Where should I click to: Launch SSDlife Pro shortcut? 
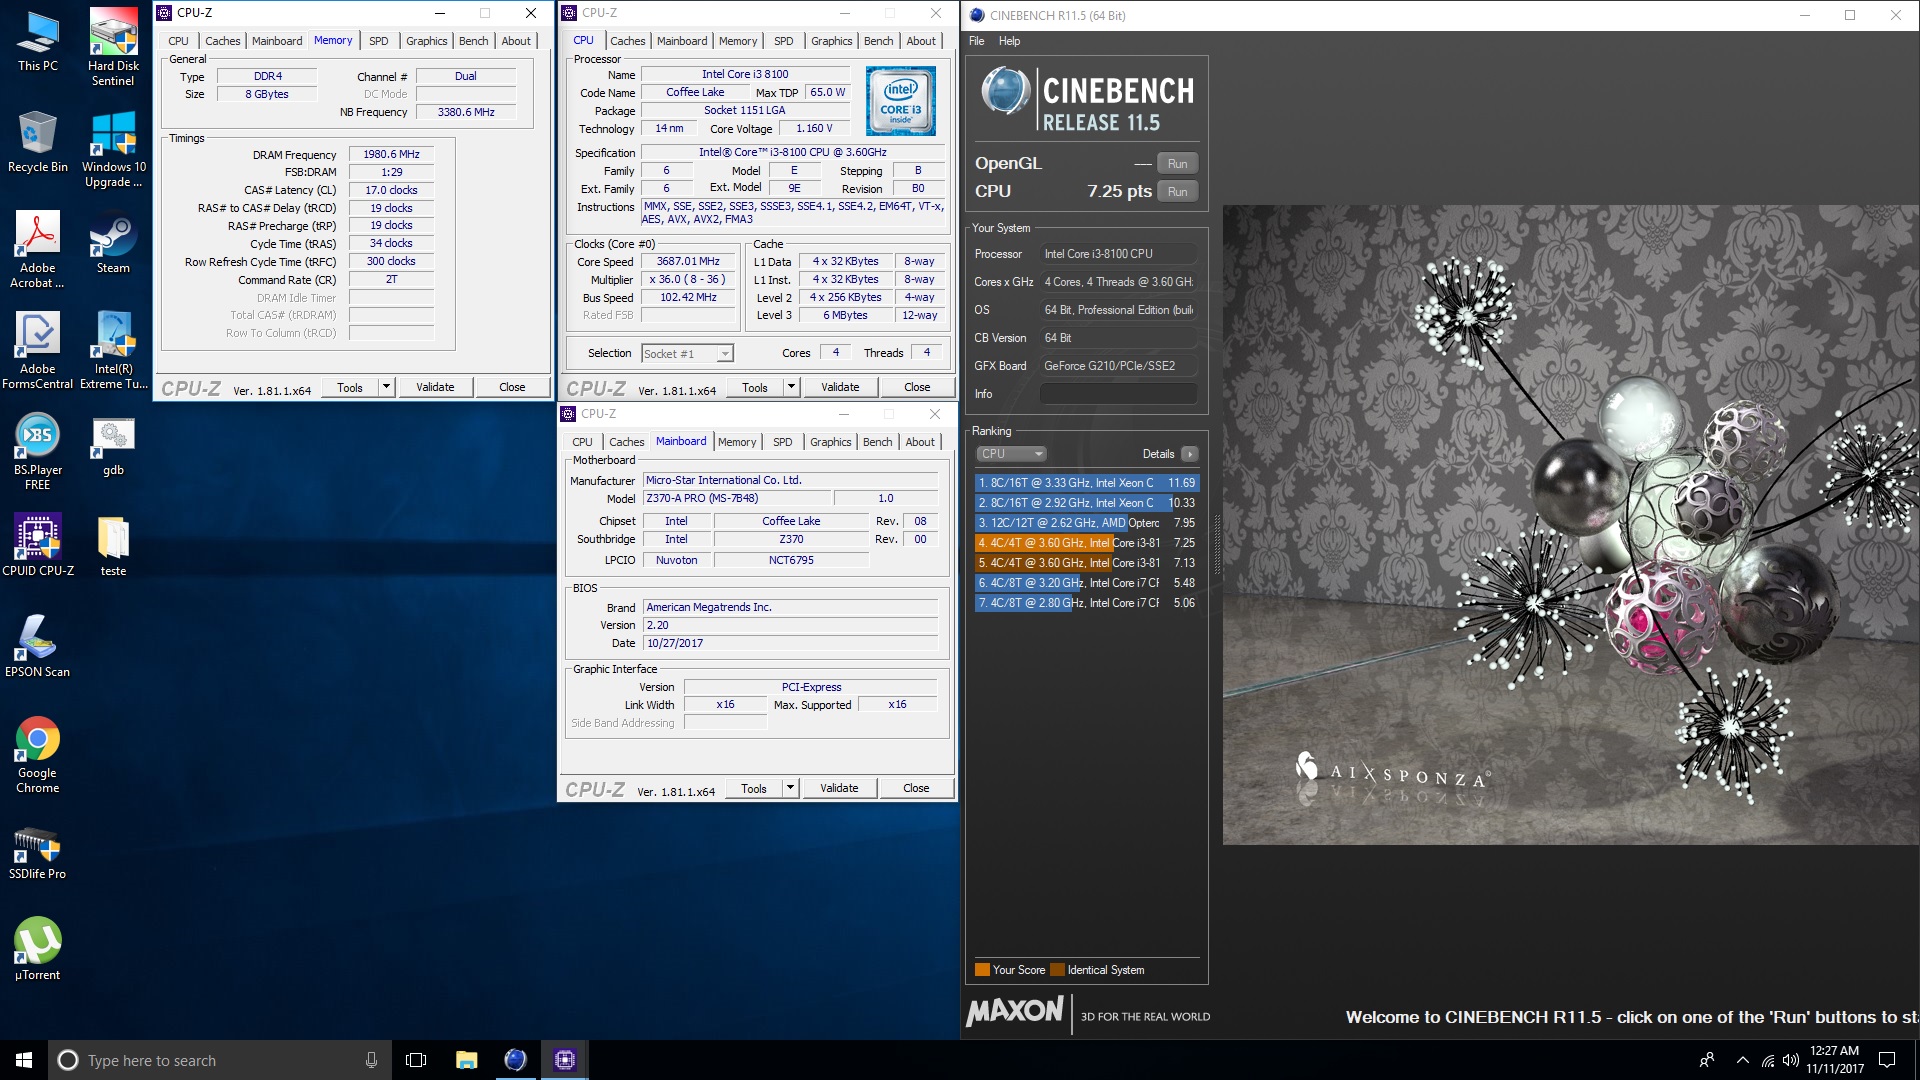coord(38,853)
